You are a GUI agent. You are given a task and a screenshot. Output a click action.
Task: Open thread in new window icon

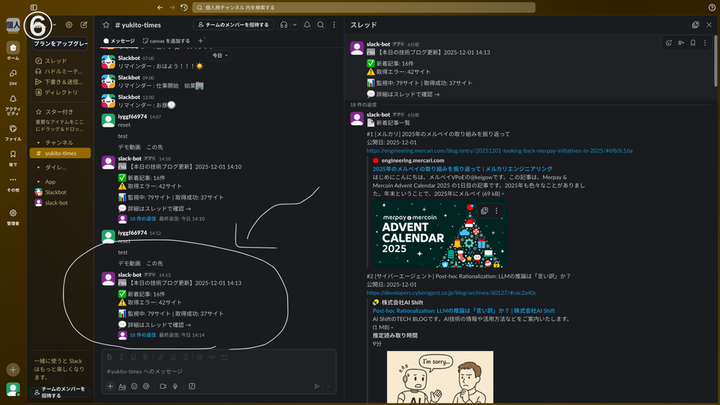(695, 25)
